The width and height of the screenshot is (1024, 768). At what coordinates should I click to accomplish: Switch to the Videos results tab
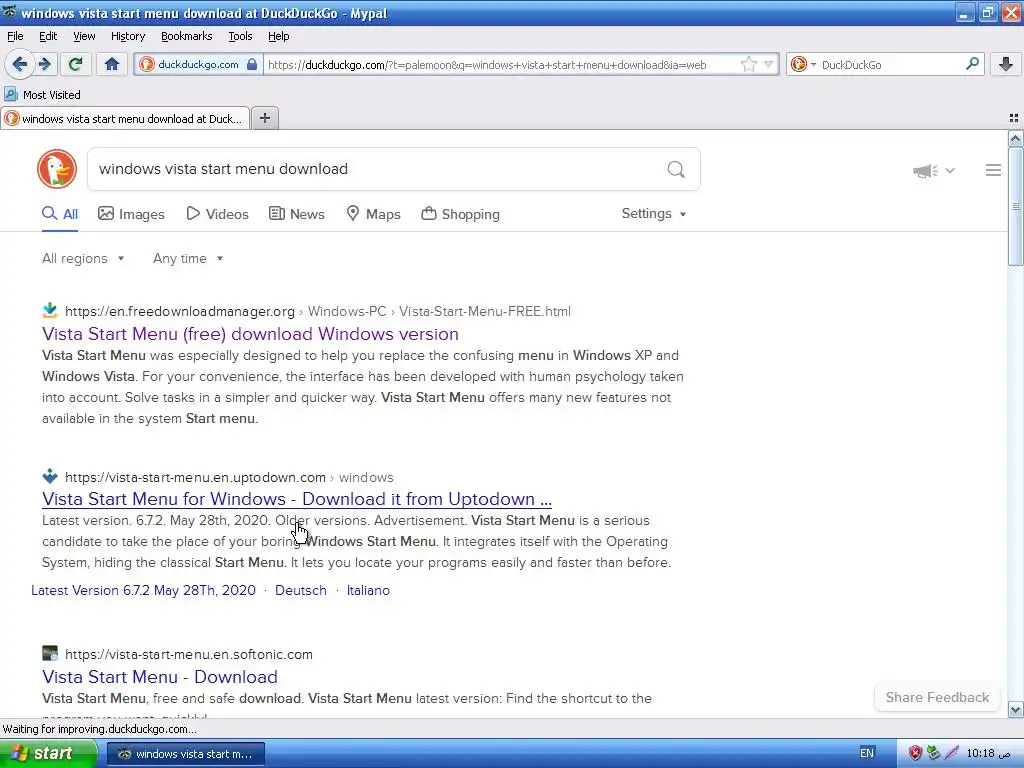pyautogui.click(x=217, y=214)
